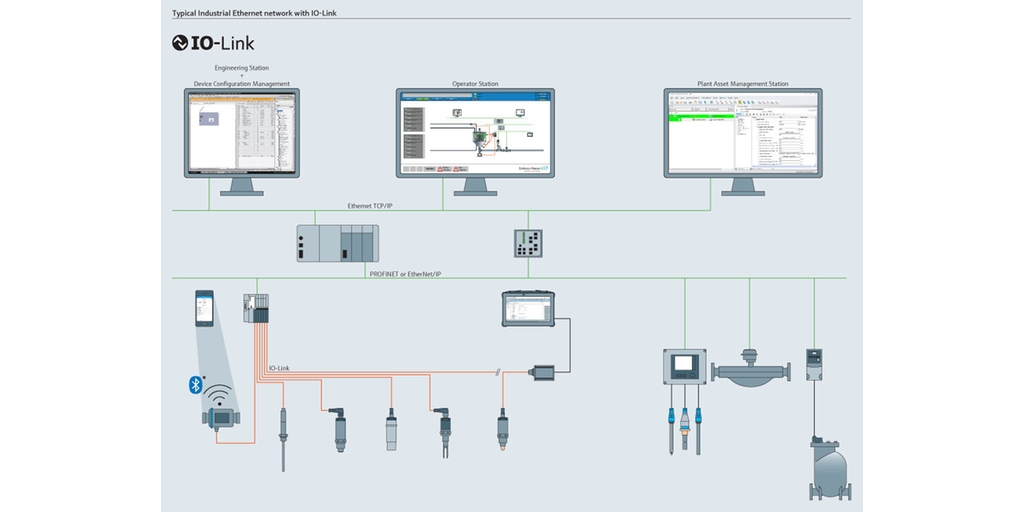The height and width of the screenshot is (512, 1024).
Task: Click the control valve icon
Action: [829, 468]
